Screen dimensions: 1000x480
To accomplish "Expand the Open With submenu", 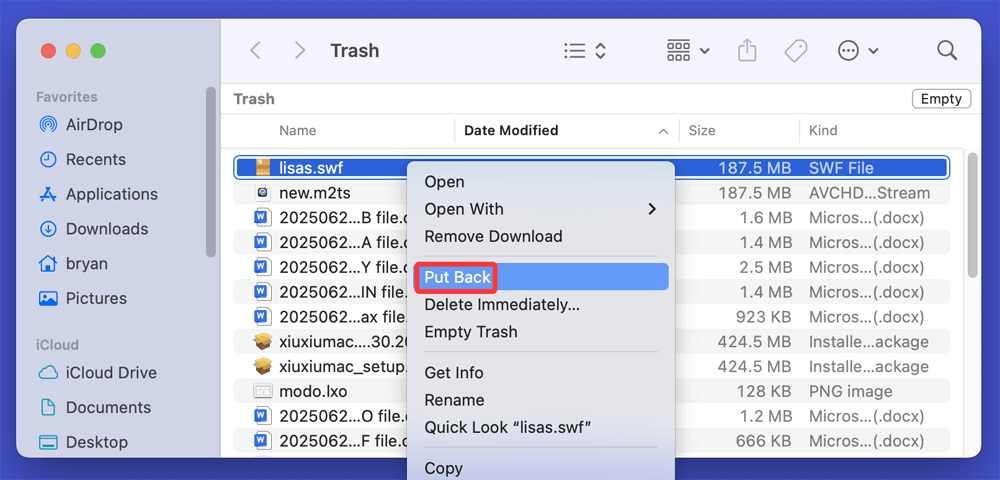I will pyautogui.click(x=541, y=209).
